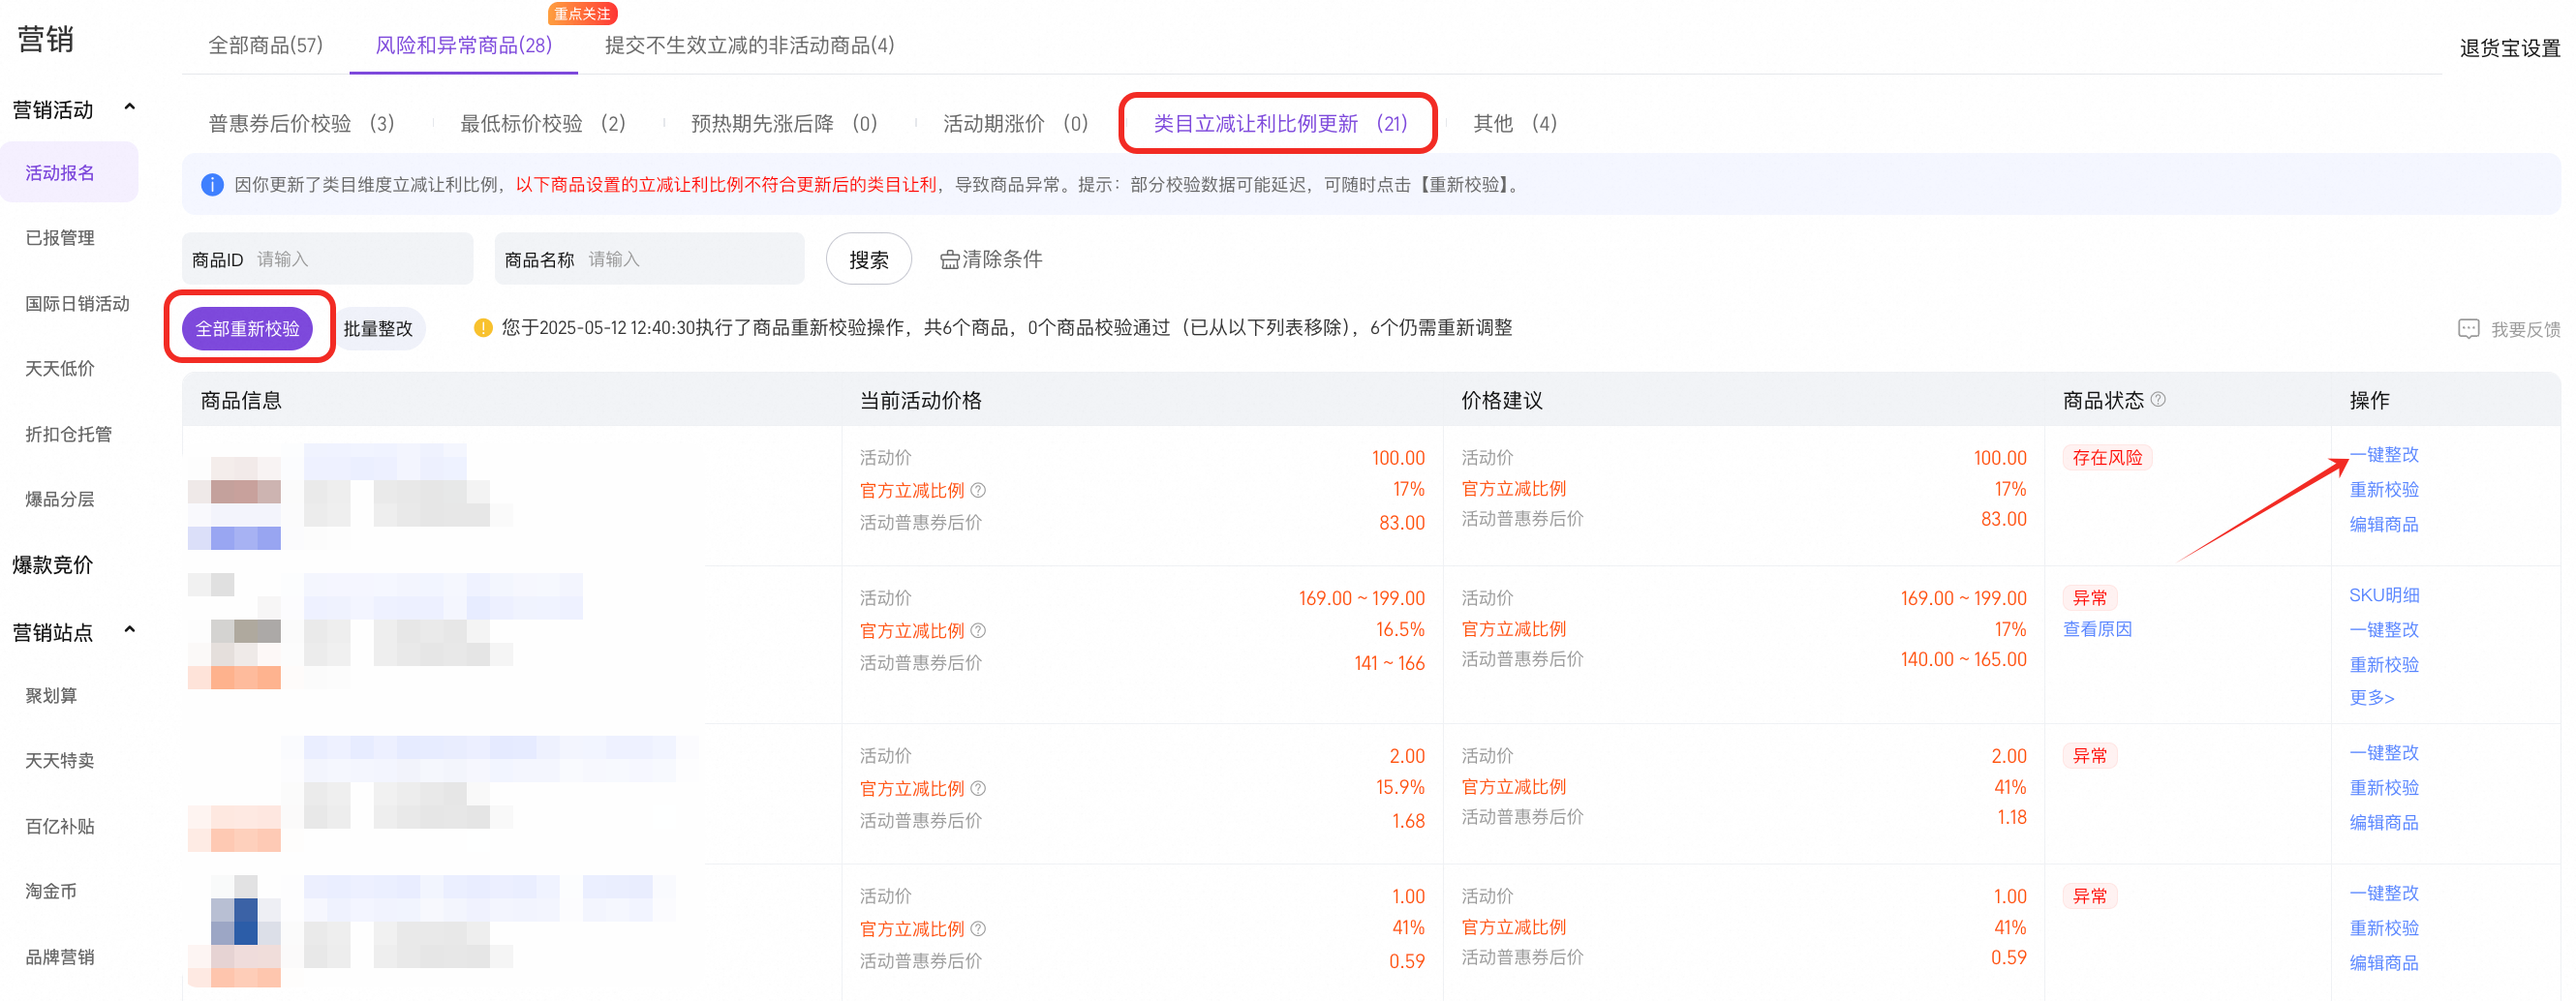Open 淘金币 in sidebar
The image size is (2576, 1001).
[51, 891]
